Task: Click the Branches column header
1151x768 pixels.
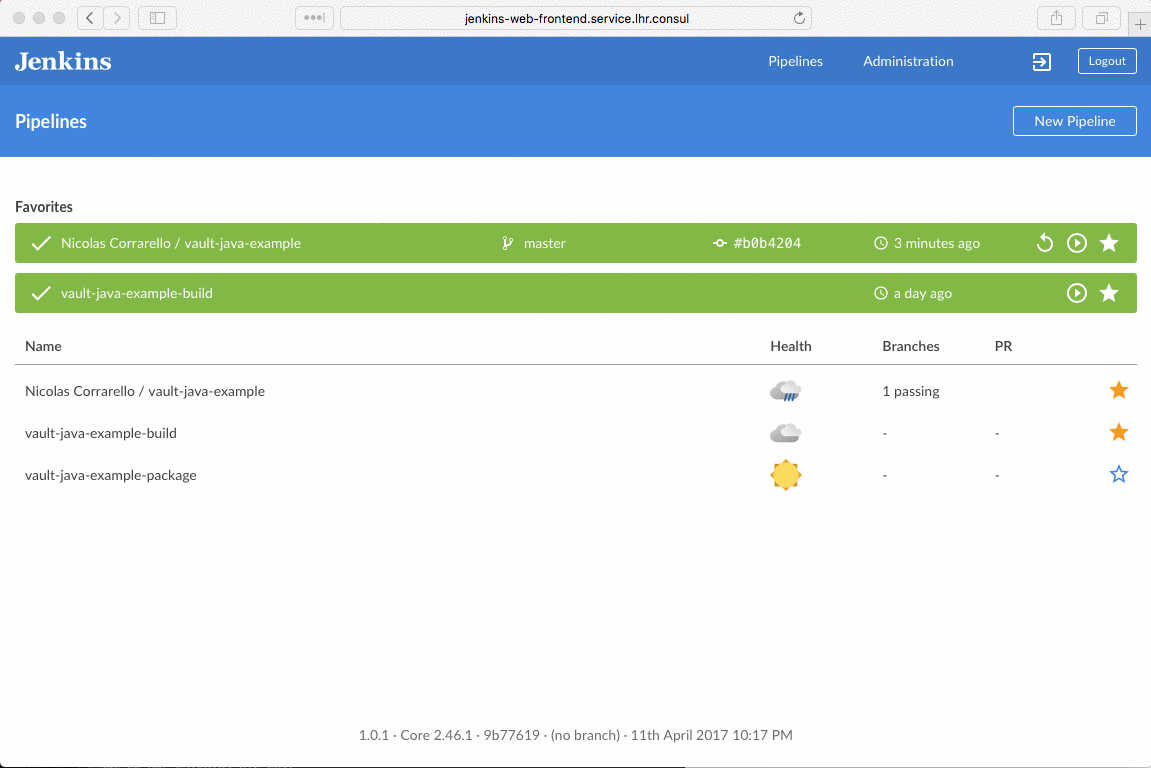Action: (x=911, y=346)
